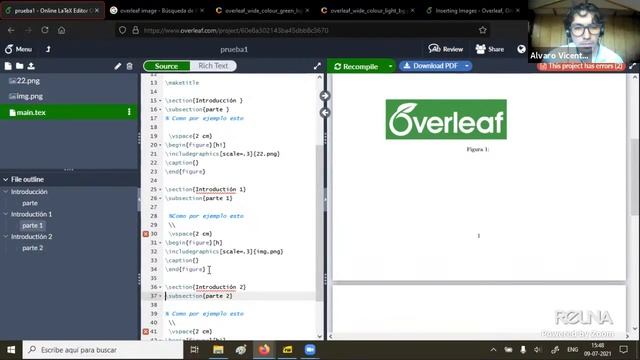Click browser home icon
Screen dimensions: 640x360
pos(61,30)
